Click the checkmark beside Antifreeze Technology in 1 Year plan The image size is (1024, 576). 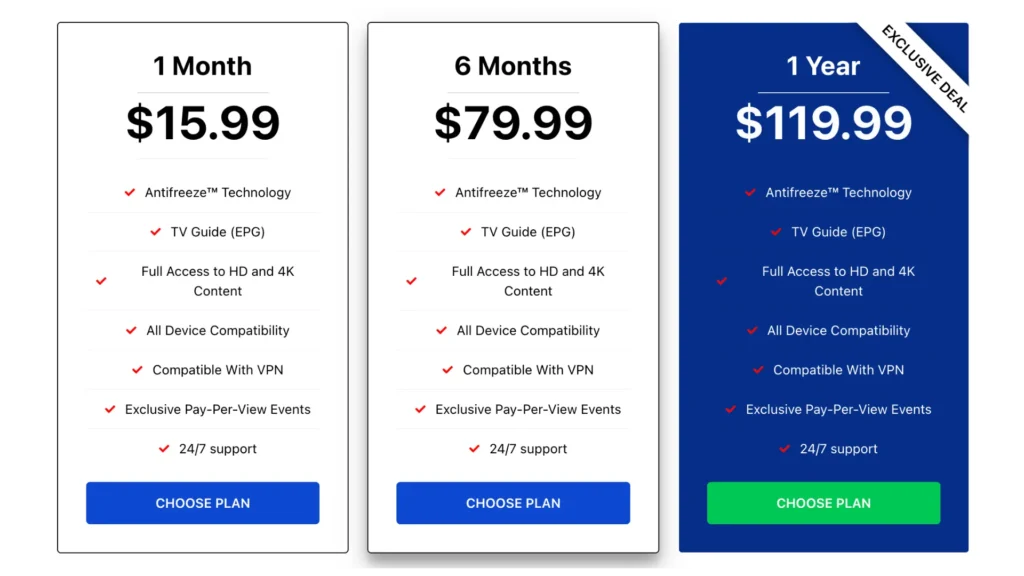[751, 192]
